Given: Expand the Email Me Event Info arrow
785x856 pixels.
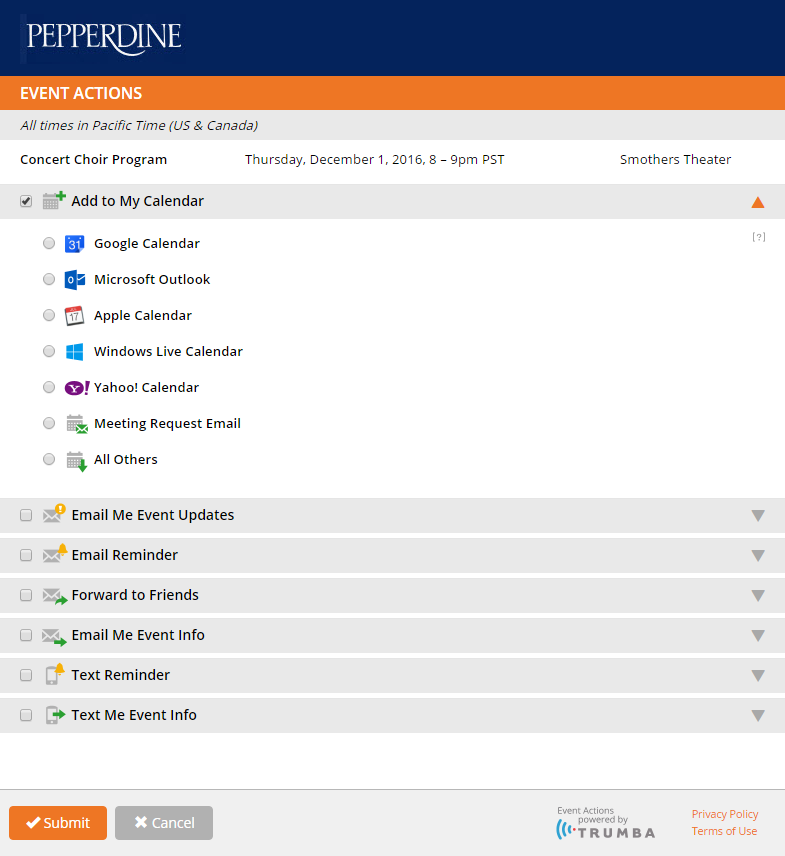Looking at the screenshot, I should pyautogui.click(x=758, y=635).
